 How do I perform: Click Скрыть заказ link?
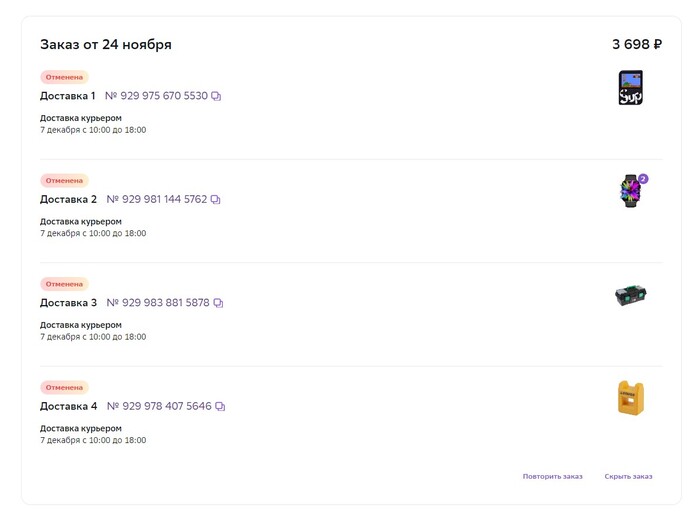628,476
